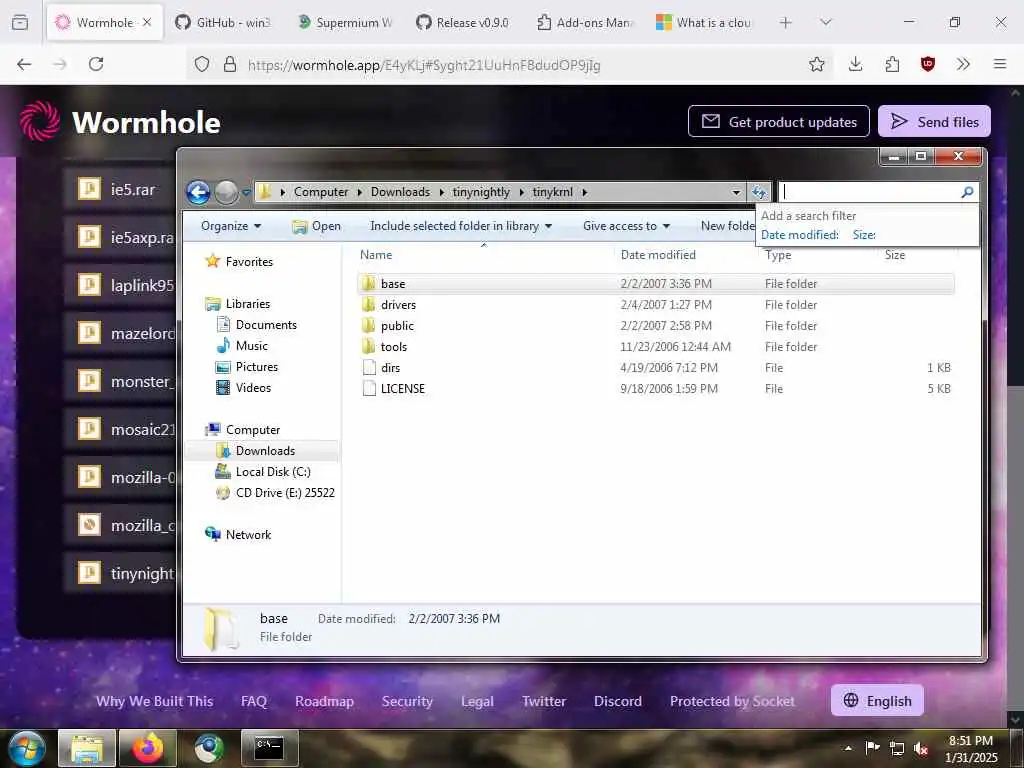
Task: Select the dirs file icon
Action: point(369,368)
